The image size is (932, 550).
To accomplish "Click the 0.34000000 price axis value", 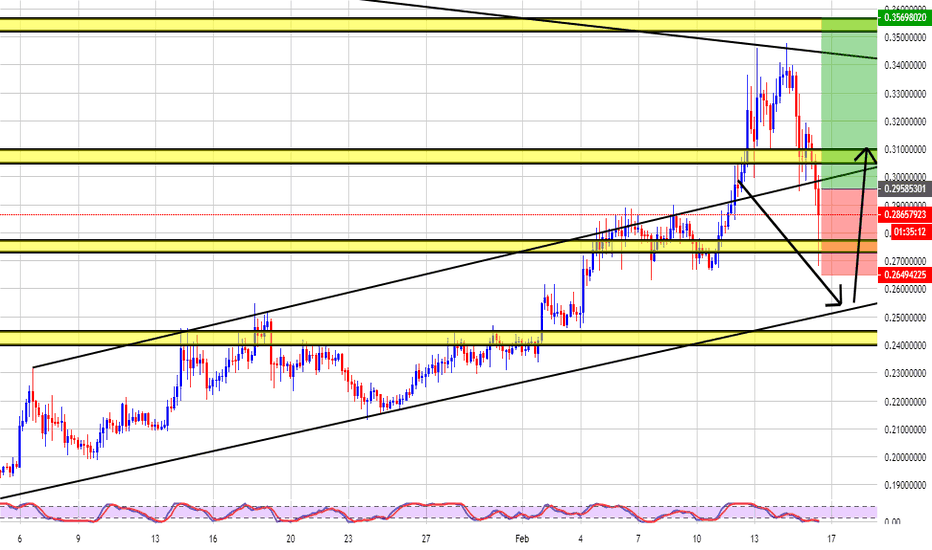I will [905, 65].
